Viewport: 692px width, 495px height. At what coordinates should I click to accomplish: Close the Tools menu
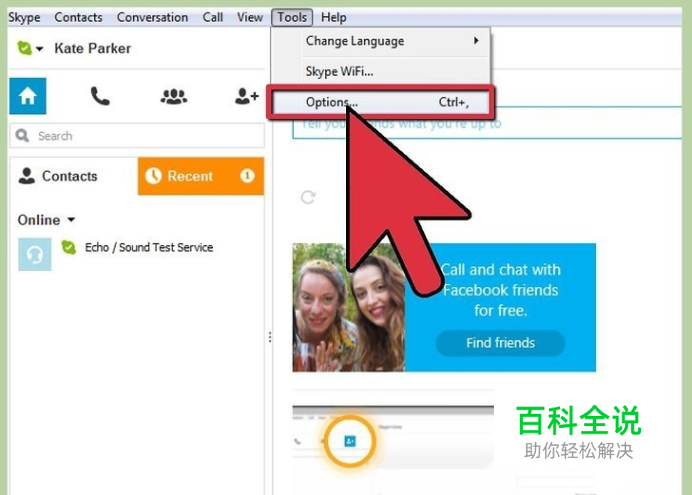(292, 17)
